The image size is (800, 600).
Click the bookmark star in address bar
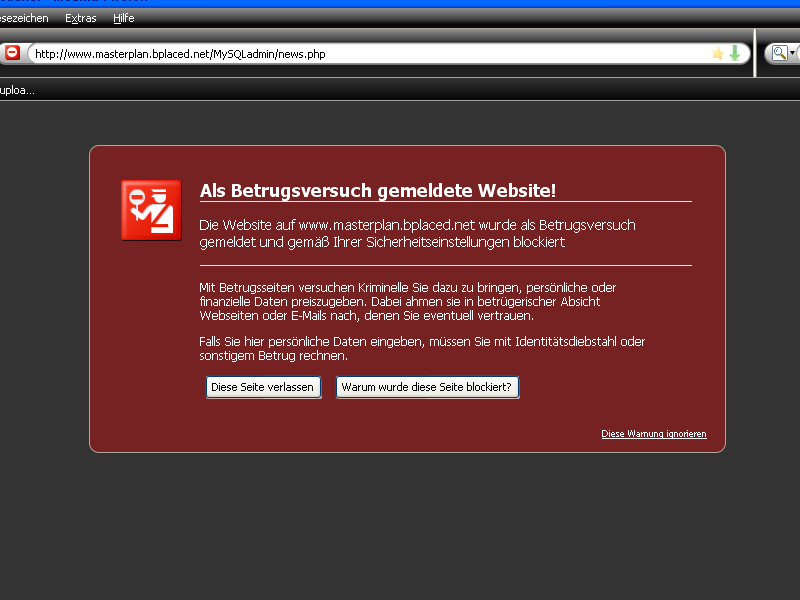point(717,54)
